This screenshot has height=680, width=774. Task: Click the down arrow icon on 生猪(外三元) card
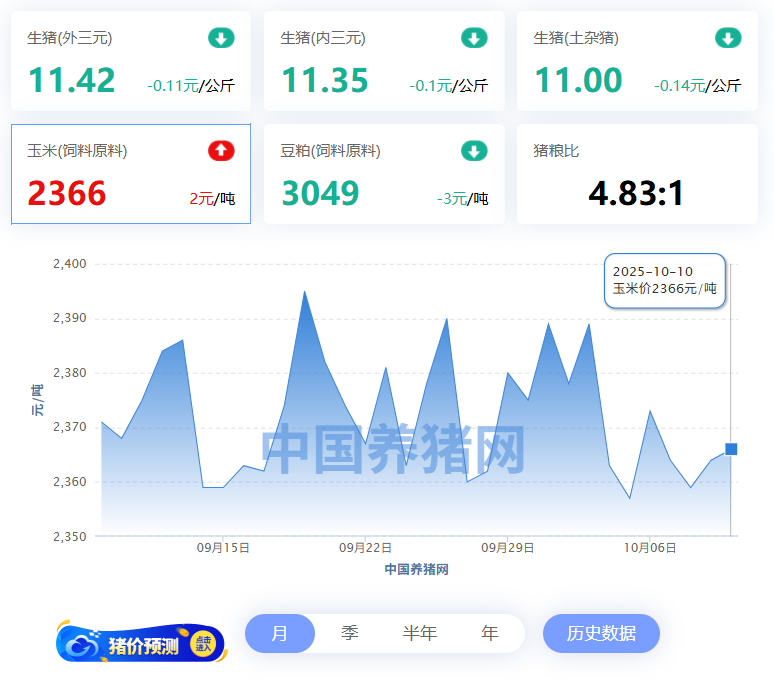tap(221, 39)
